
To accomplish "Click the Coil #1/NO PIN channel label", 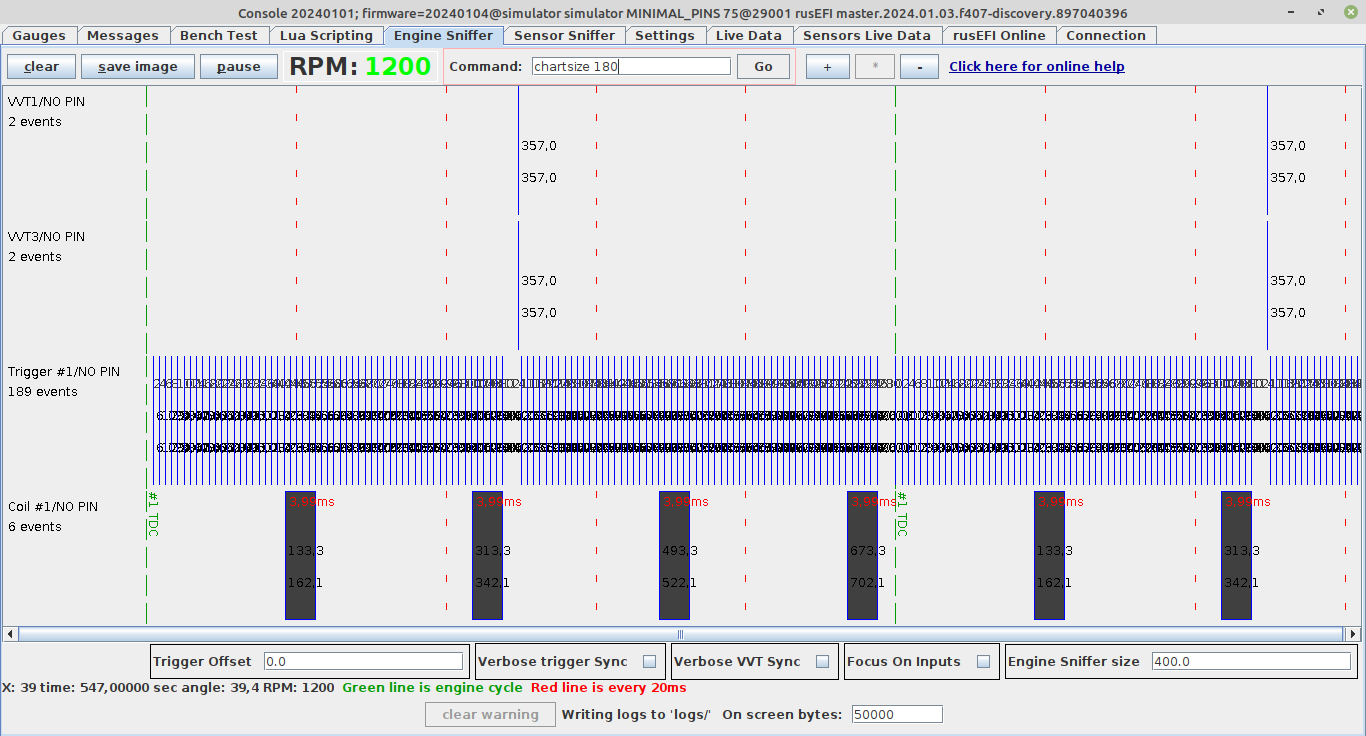I will pos(53,506).
